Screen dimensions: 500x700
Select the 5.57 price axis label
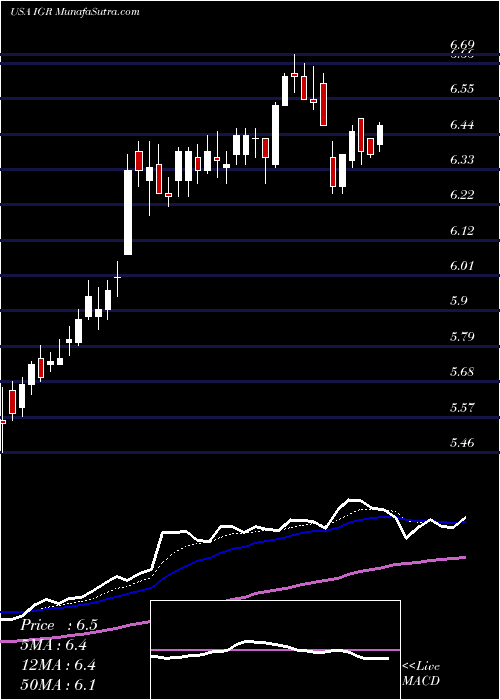[x=462, y=408]
